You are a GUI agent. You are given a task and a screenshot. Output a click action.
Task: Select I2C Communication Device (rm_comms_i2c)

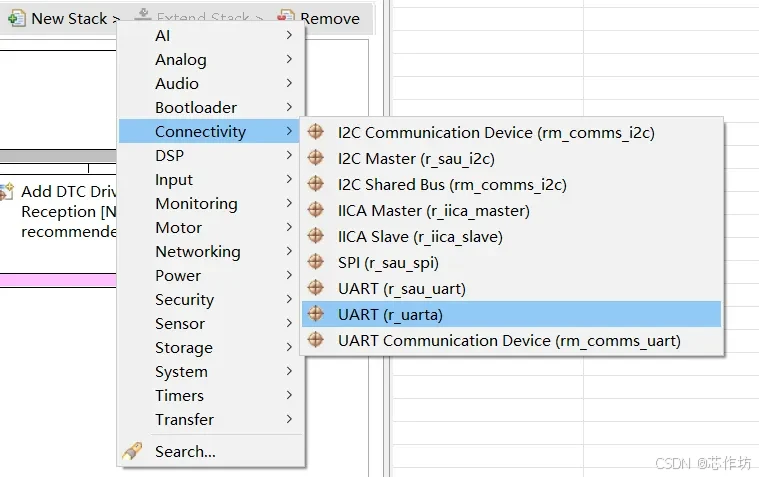pyautogui.click(x=512, y=132)
